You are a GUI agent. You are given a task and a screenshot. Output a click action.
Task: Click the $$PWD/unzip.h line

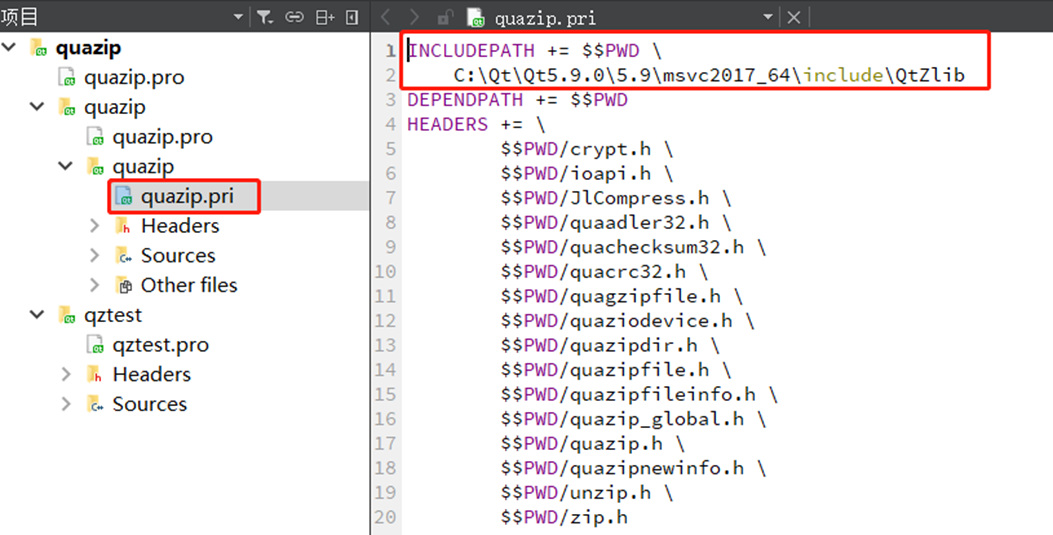coord(587,492)
